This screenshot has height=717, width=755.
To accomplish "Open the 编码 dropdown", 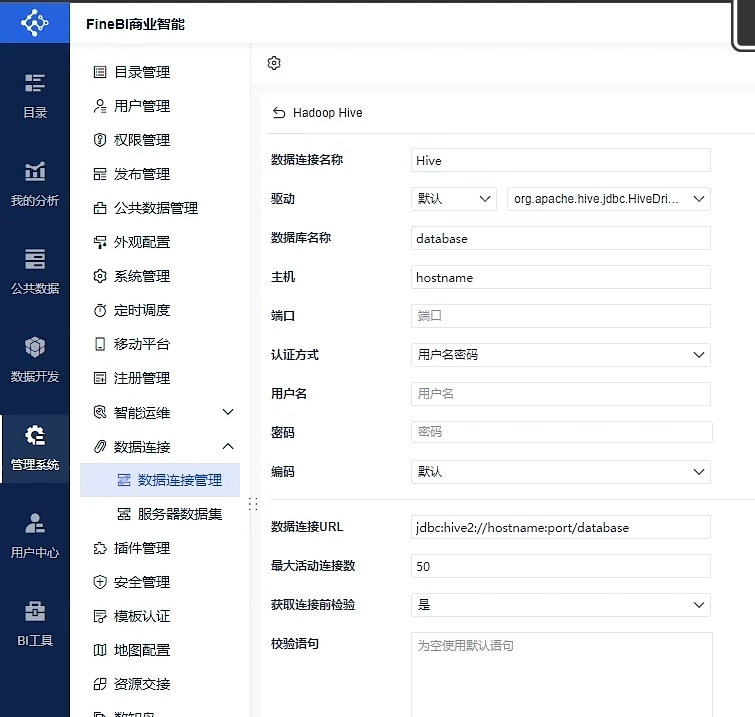I will coord(560,472).
